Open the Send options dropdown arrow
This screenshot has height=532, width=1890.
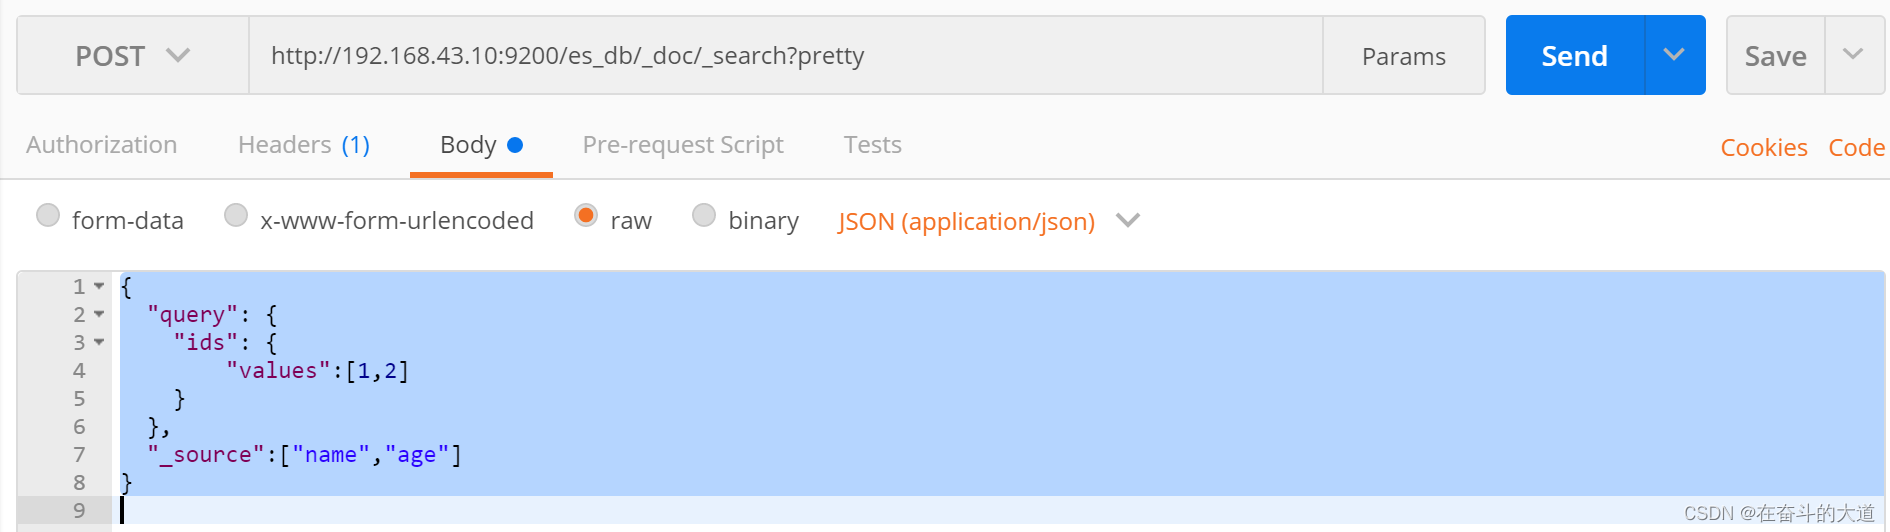pyautogui.click(x=1675, y=56)
